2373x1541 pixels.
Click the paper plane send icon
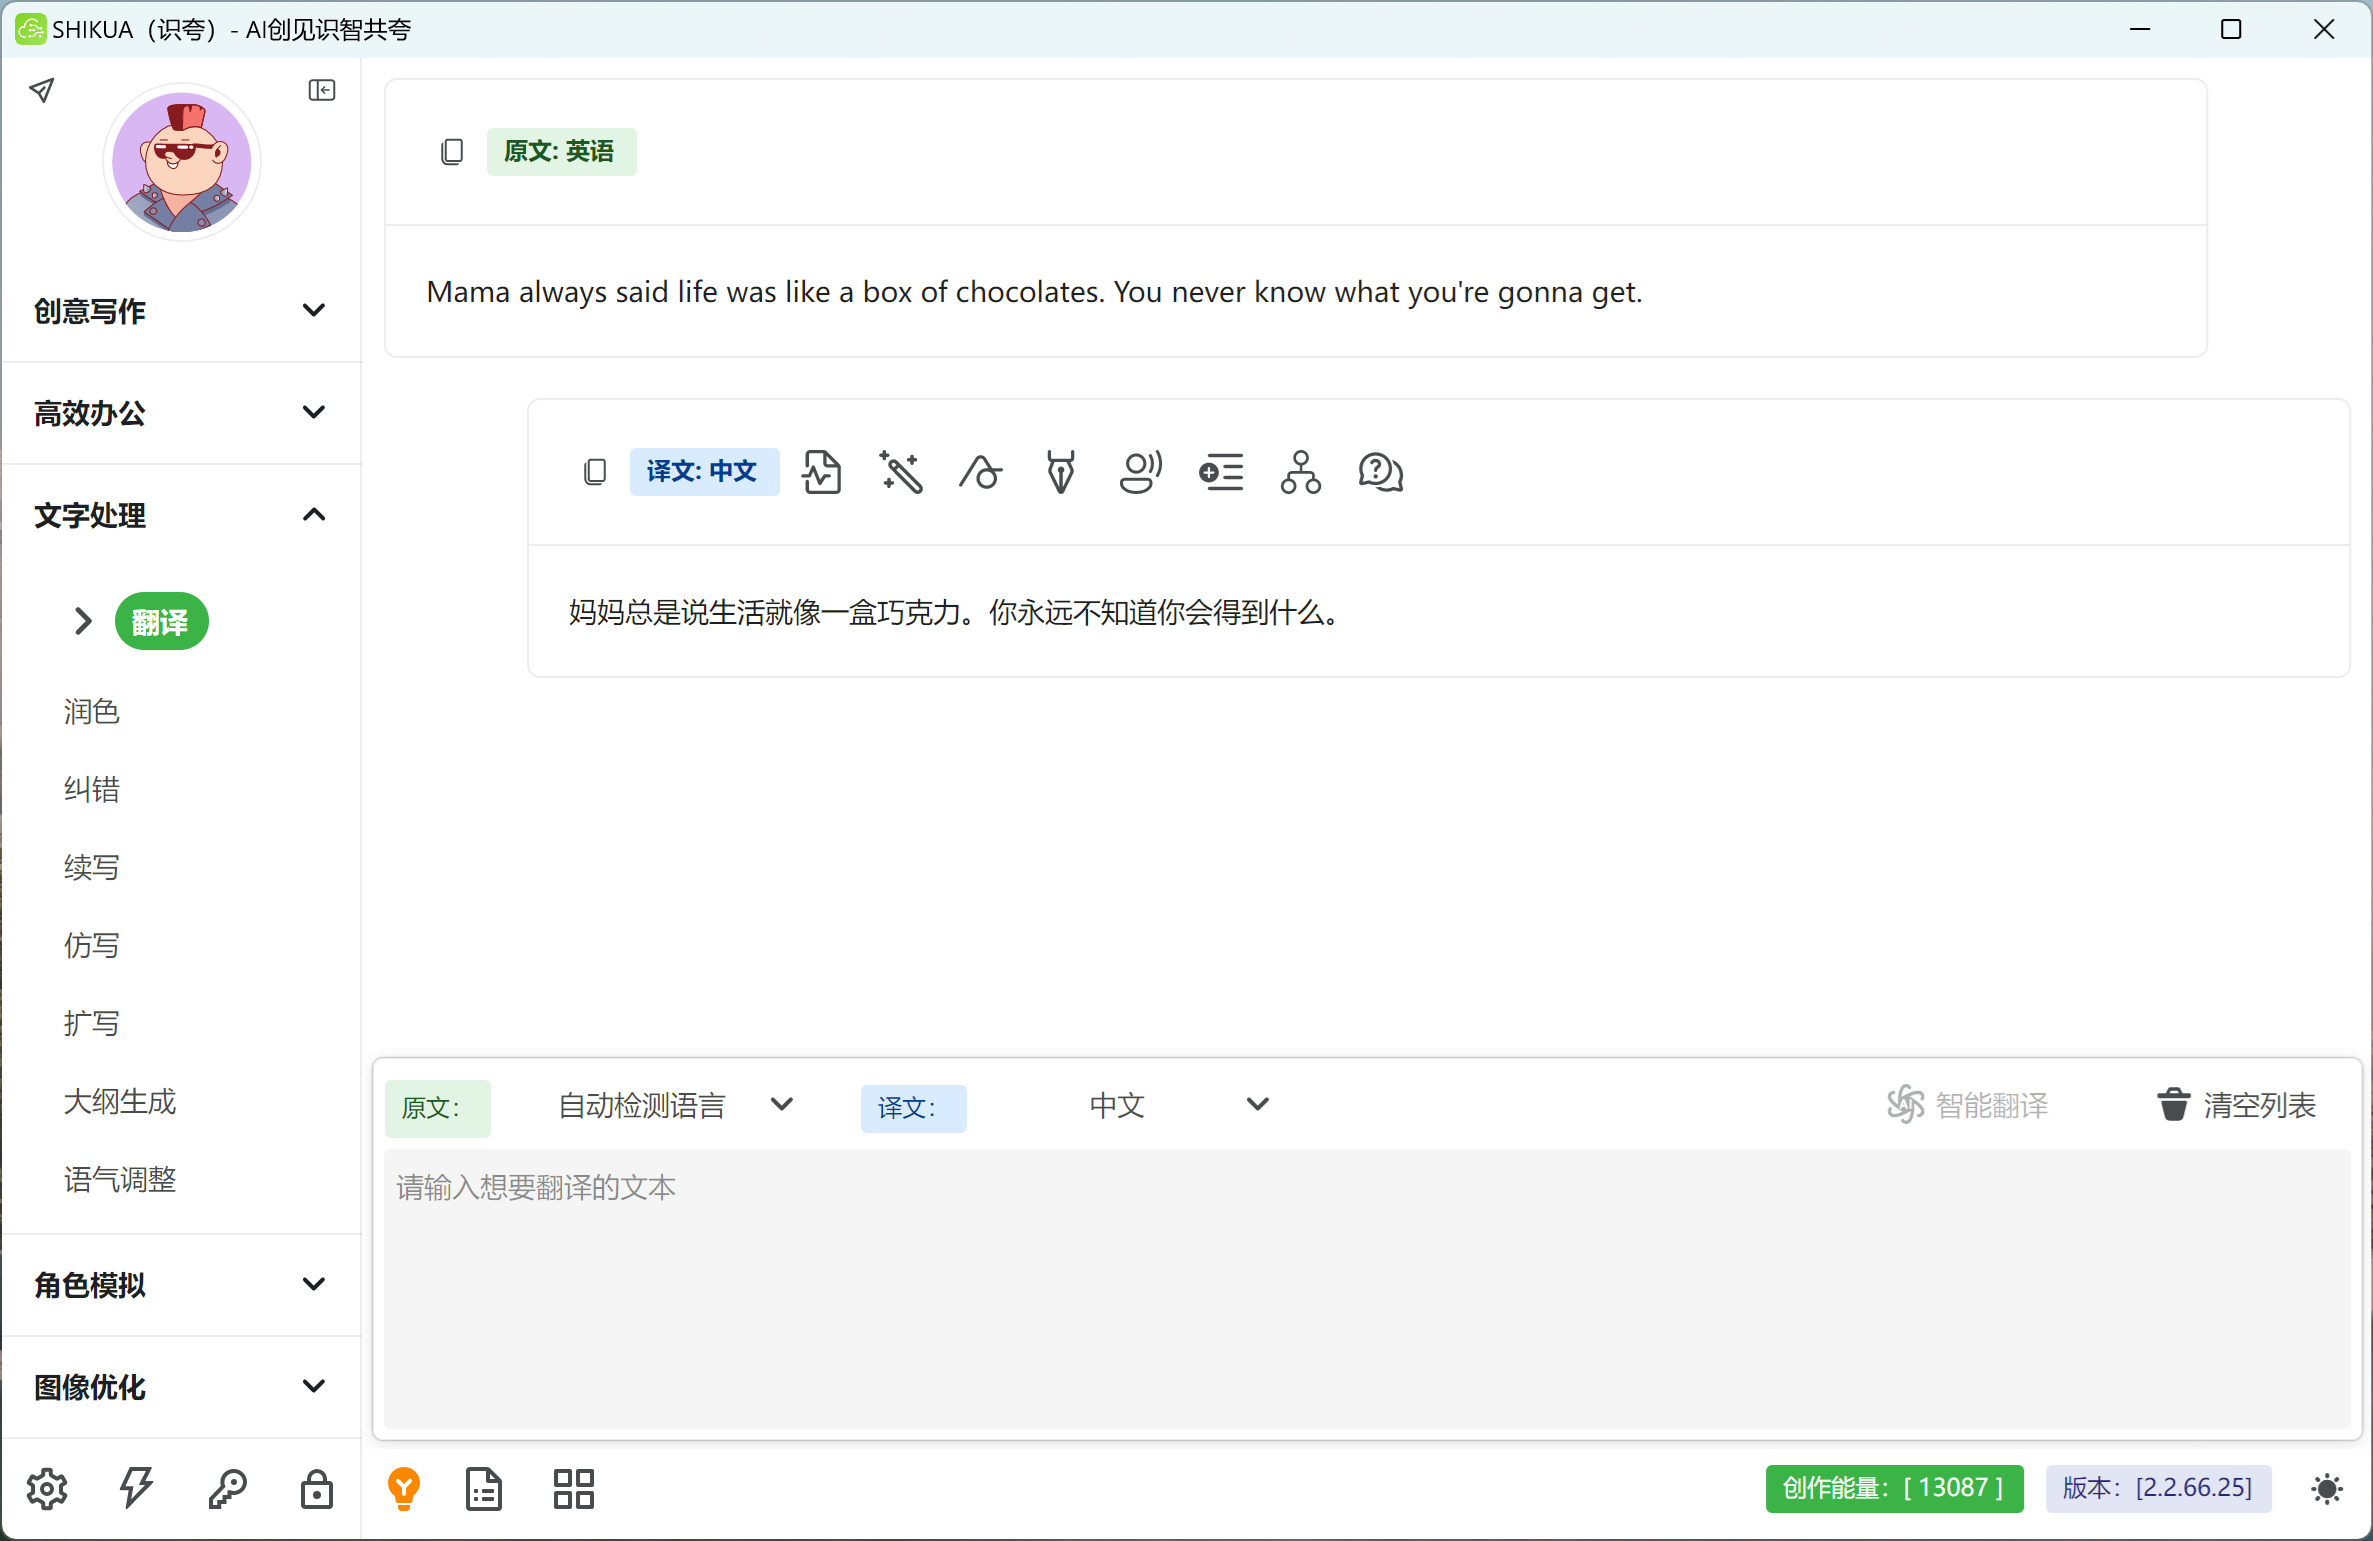pyautogui.click(x=41, y=91)
